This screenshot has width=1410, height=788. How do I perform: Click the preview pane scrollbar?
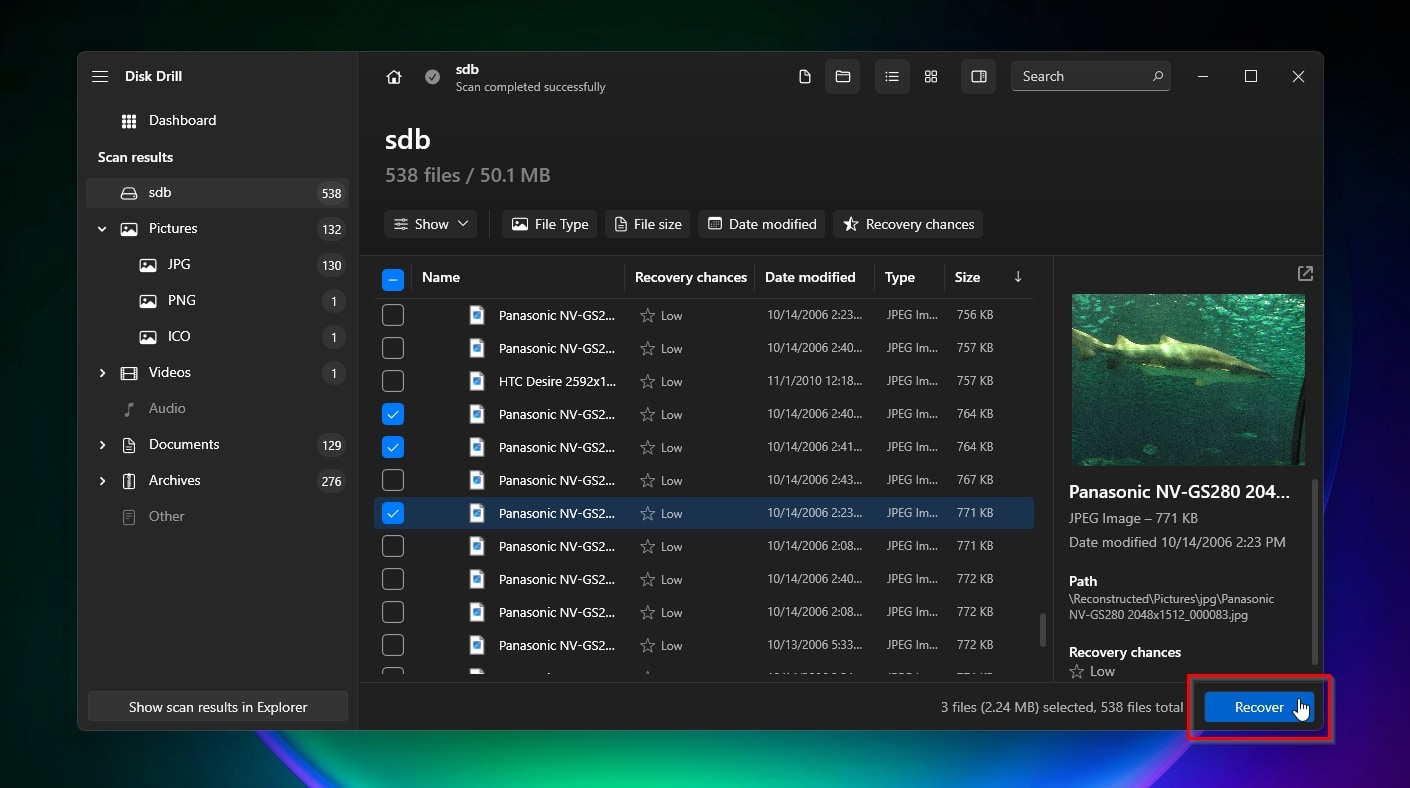click(x=1315, y=572)
